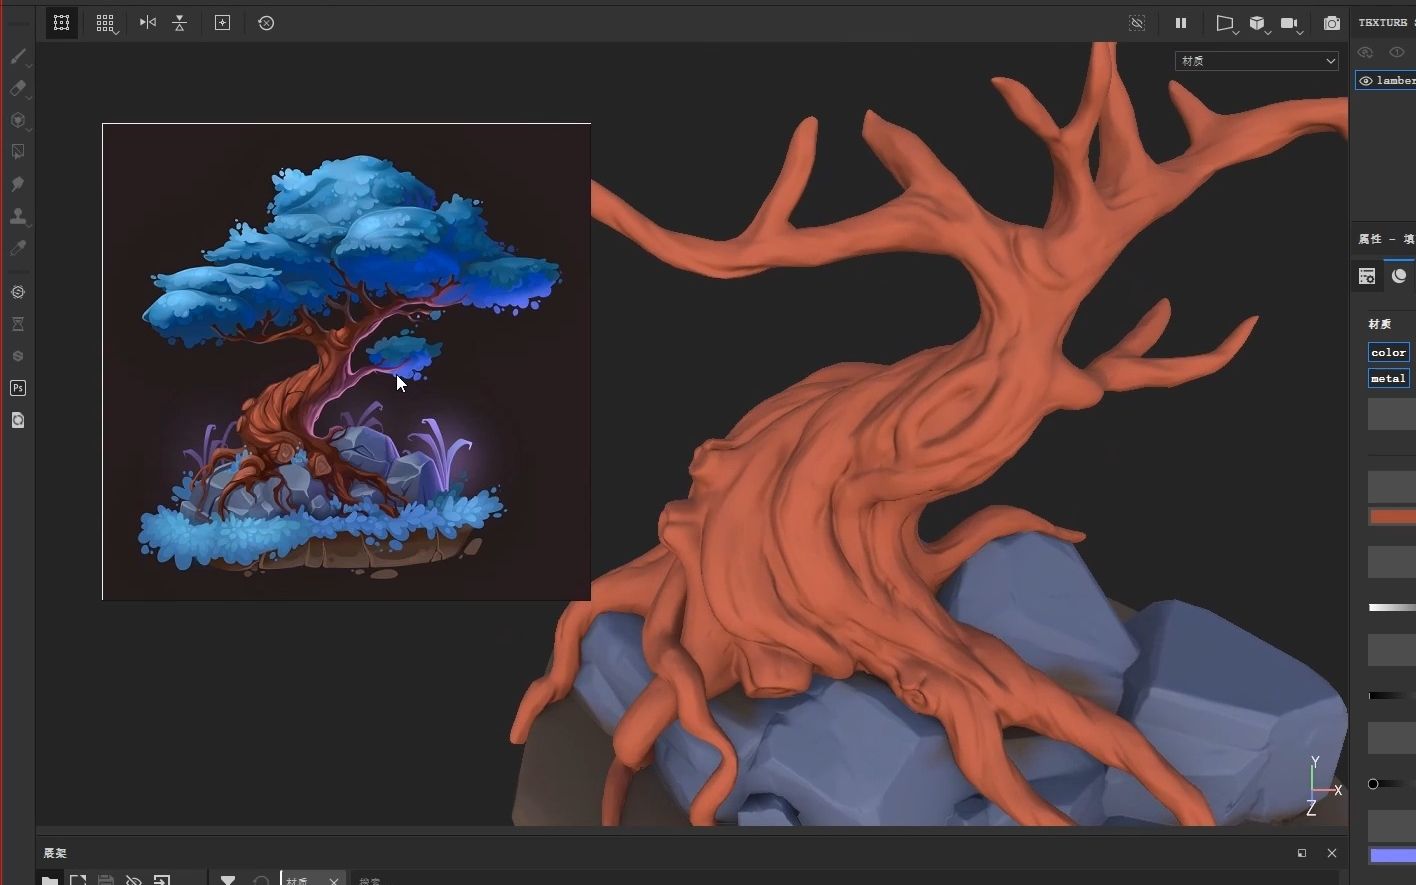Open the perspective view dropdown
The image size is (1416, 885).
tap(1226, 23)
